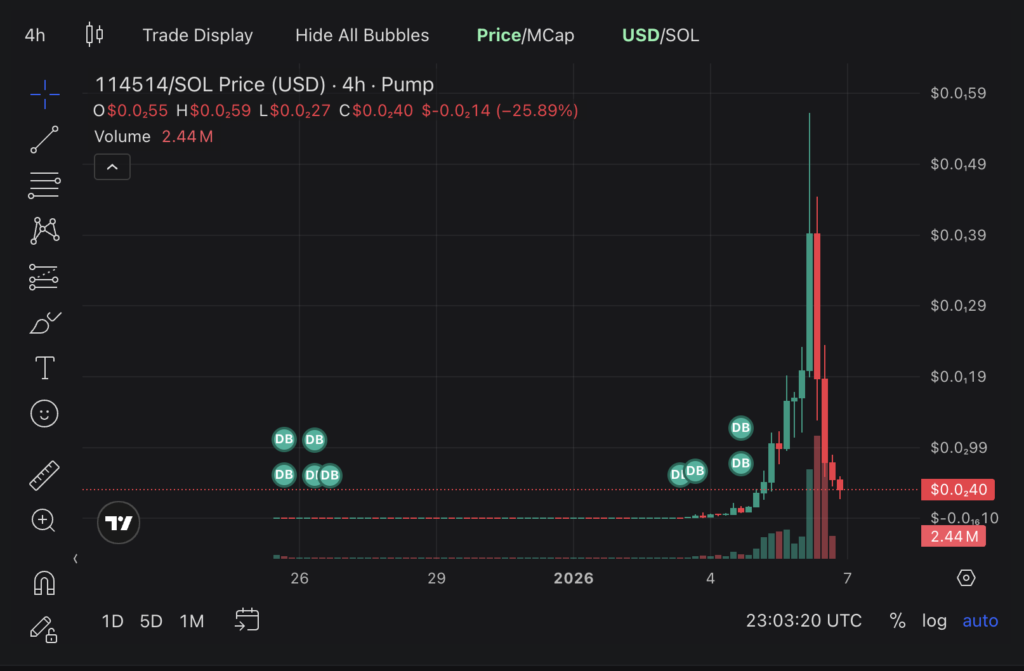Open the emoji icons tool
The image size is (1024, 671).
(45, 413)
